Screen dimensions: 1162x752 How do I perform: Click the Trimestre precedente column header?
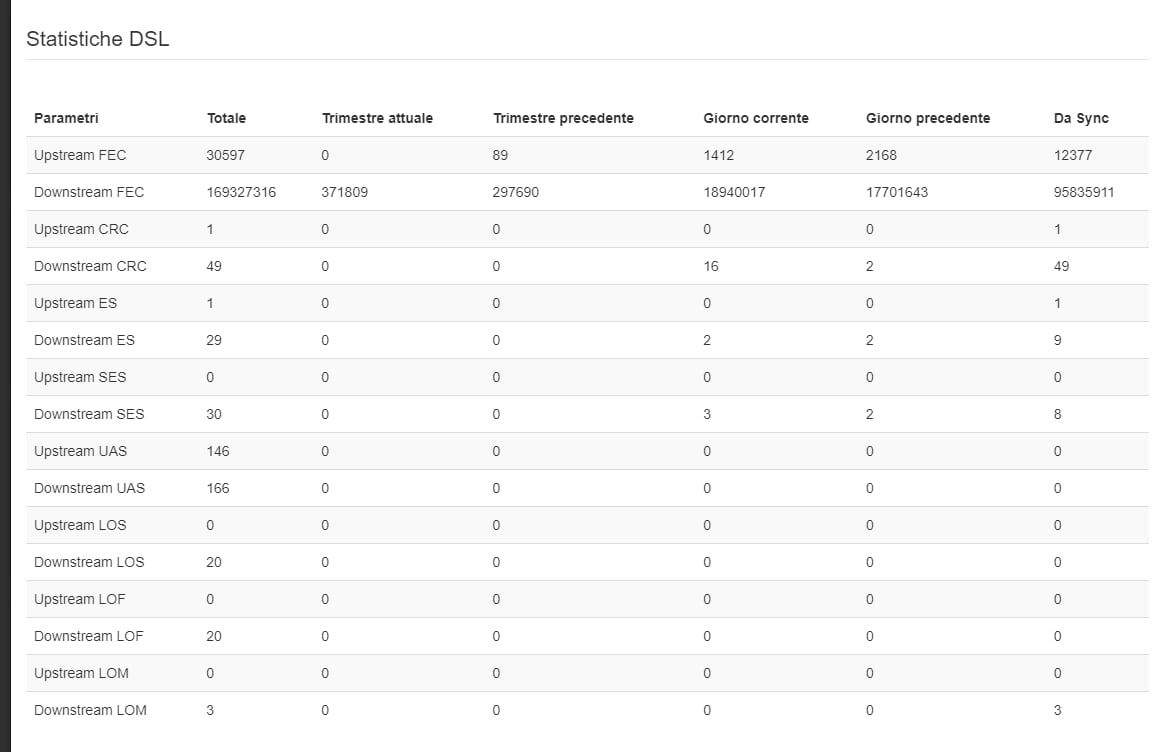pos(563,118)
